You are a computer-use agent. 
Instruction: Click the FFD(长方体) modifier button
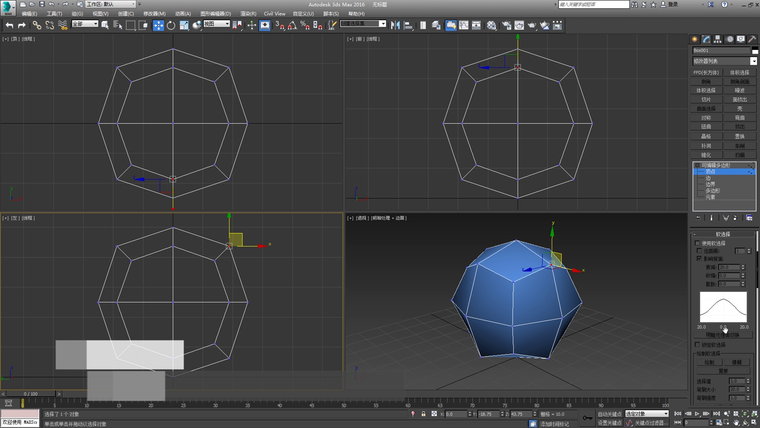tap(706, 72)
